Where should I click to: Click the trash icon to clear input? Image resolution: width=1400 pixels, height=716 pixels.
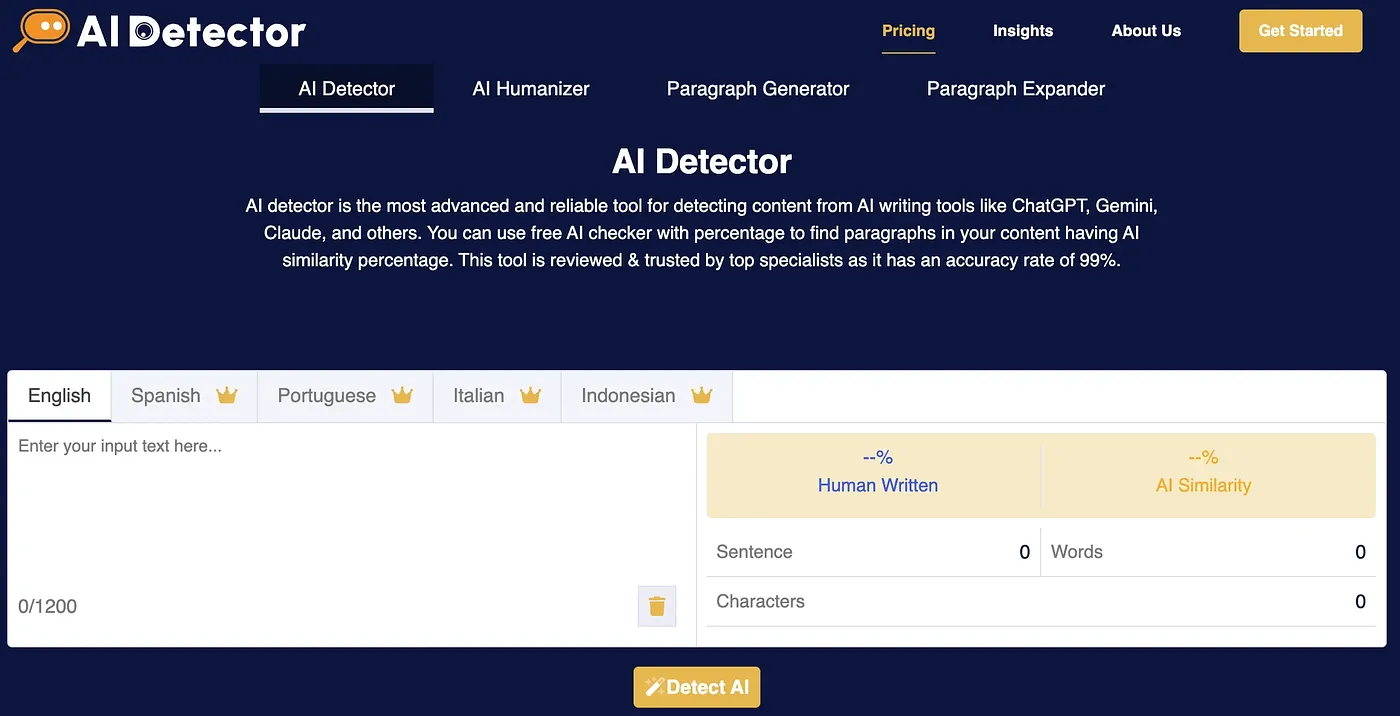click(657, 606)
